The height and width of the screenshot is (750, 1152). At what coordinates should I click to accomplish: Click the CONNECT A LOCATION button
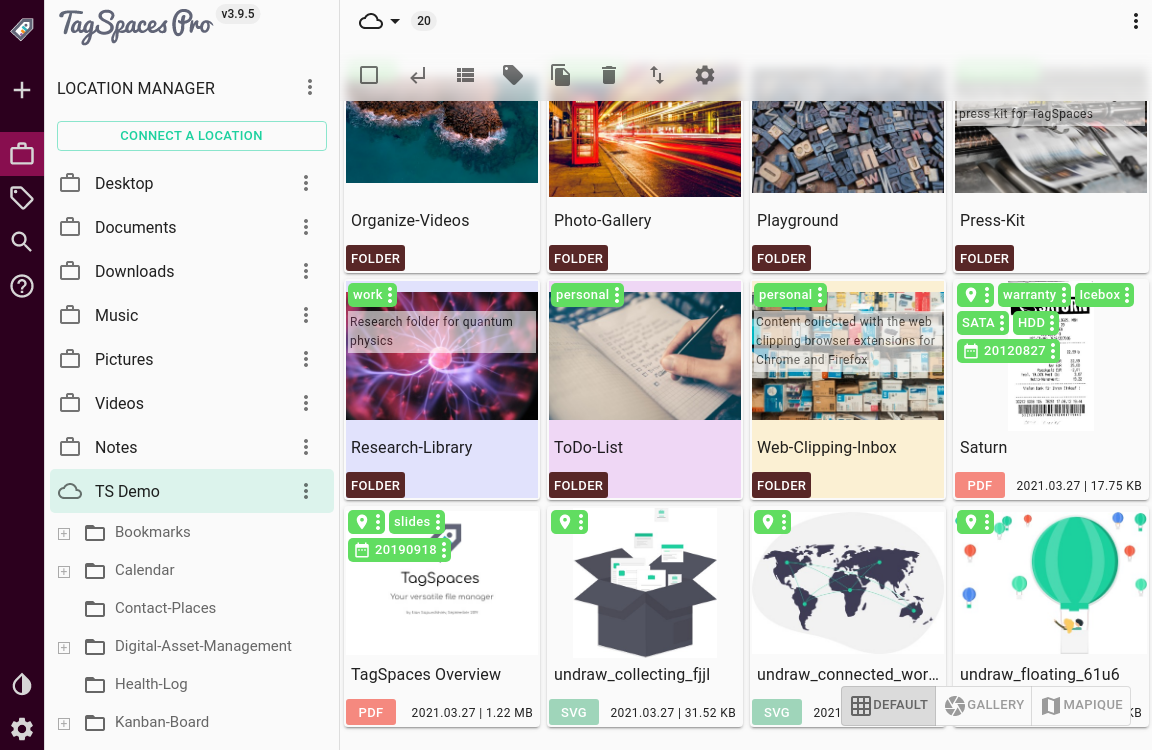point(191,135)
